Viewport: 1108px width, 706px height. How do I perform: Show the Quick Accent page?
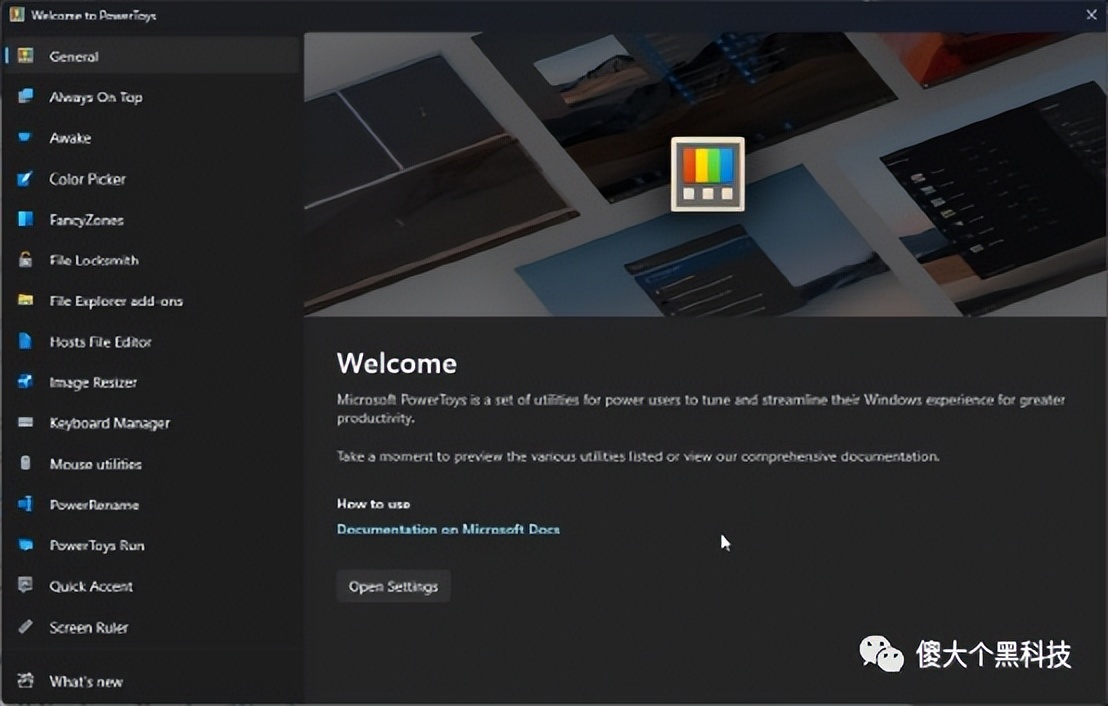[x=151, y=586]
